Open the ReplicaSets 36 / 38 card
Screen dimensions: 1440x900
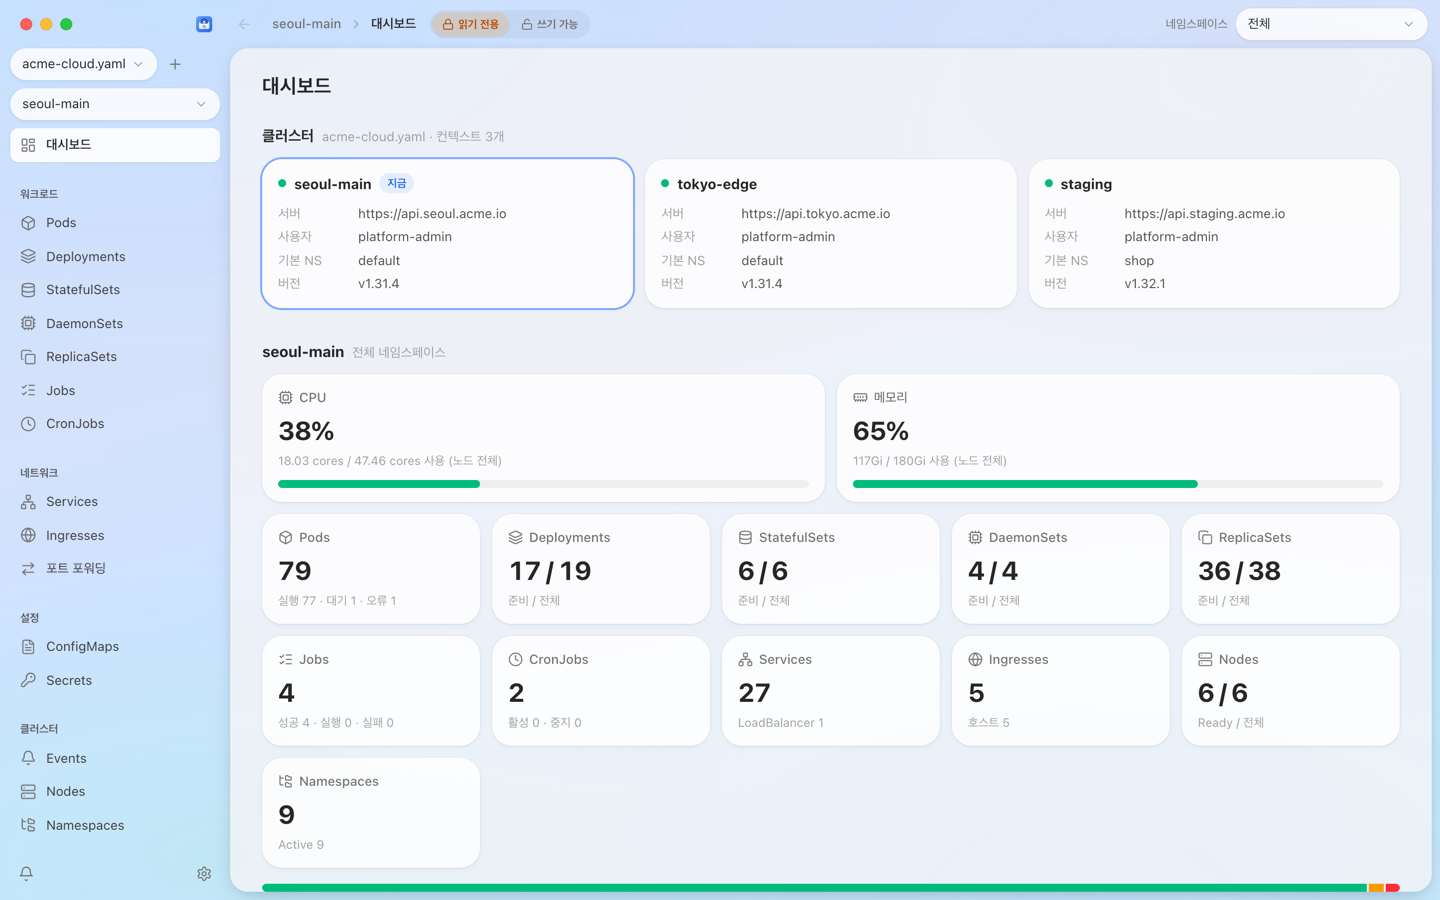(x=1291, y=569)
